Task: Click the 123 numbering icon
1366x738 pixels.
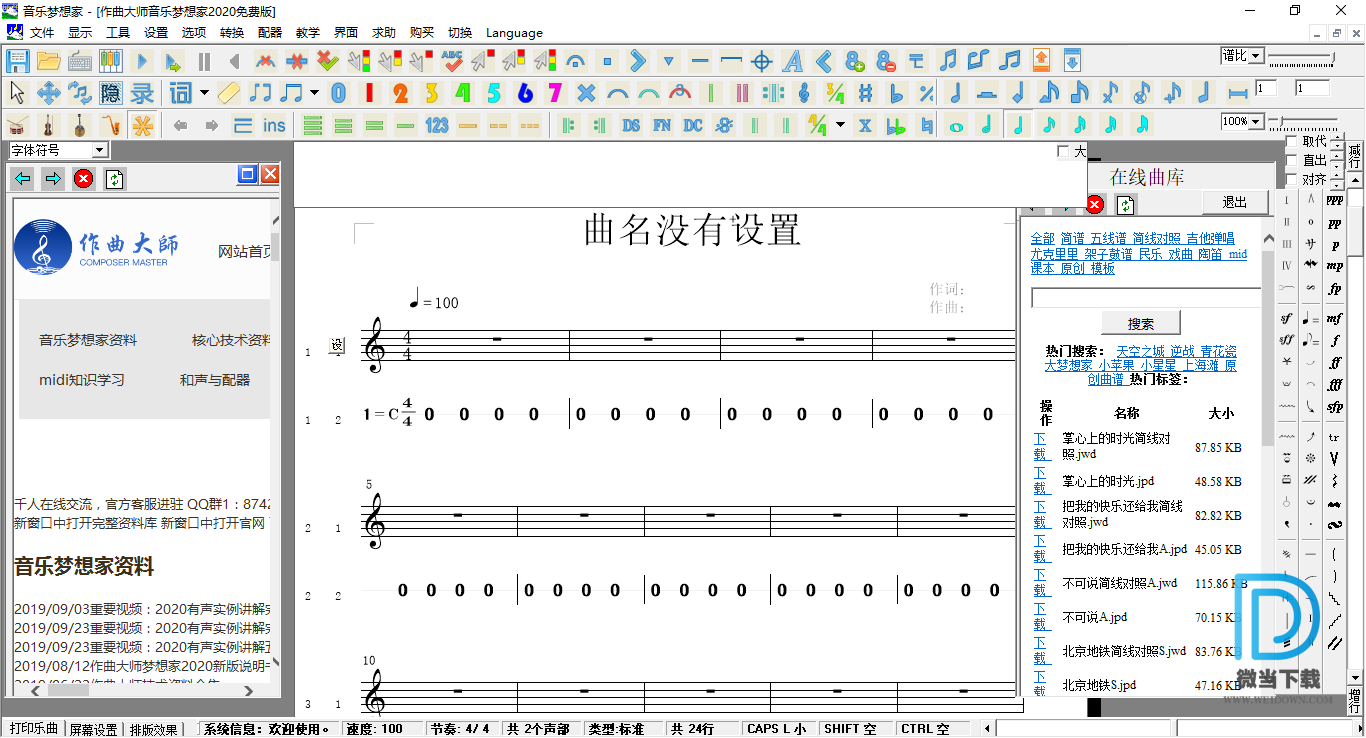Action: point(437,125)
